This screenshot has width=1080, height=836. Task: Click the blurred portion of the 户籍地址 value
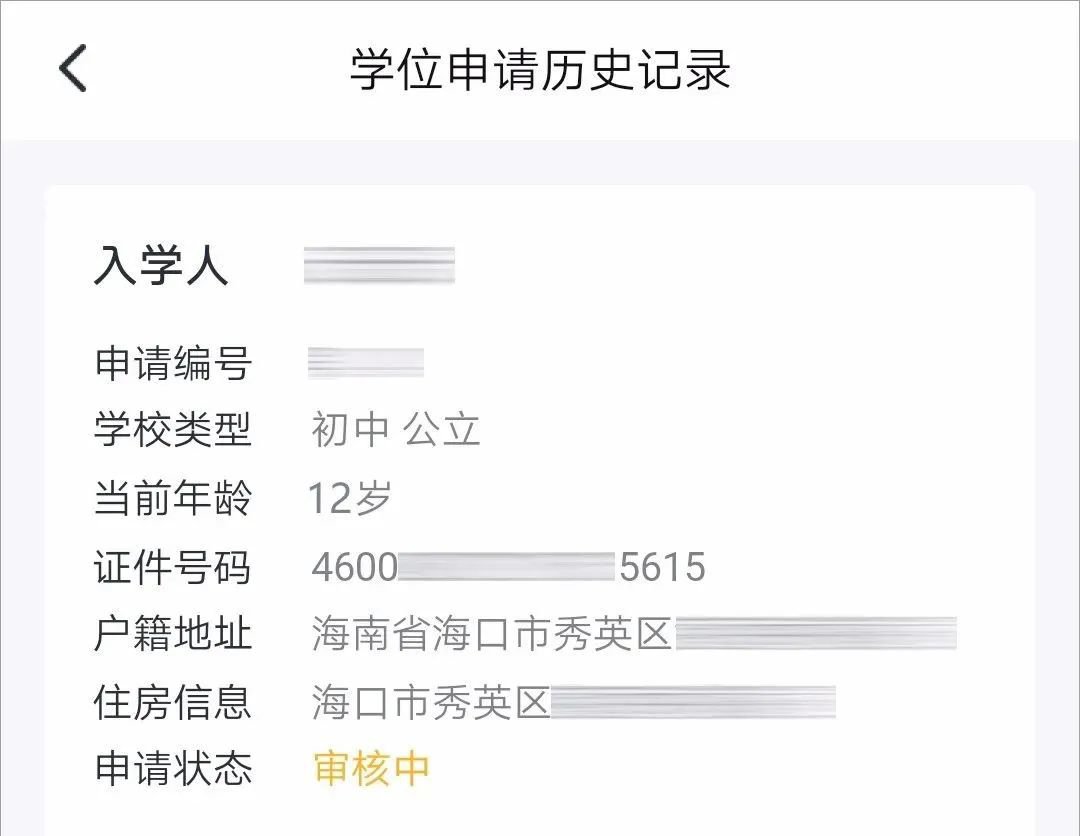pyautogui.click(x=815, y=634)
